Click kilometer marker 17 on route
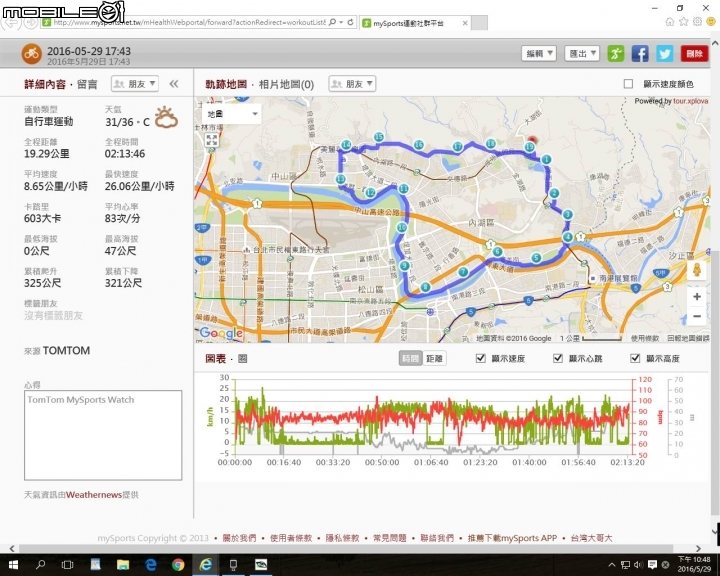This screenshot has width=720, height=576. (x=457, y=147)
